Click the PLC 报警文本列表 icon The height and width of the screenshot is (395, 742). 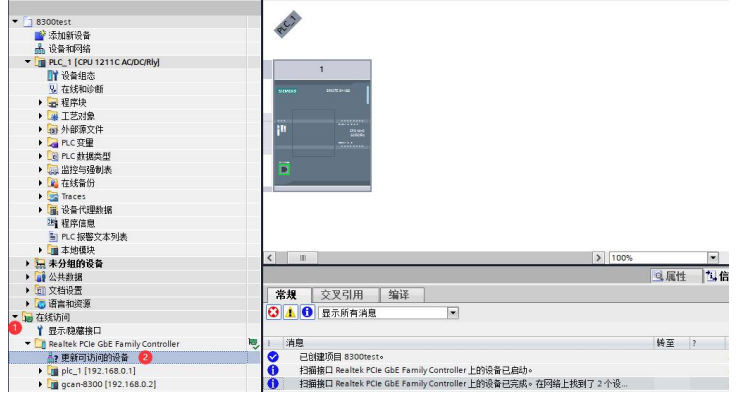[53, 237]
